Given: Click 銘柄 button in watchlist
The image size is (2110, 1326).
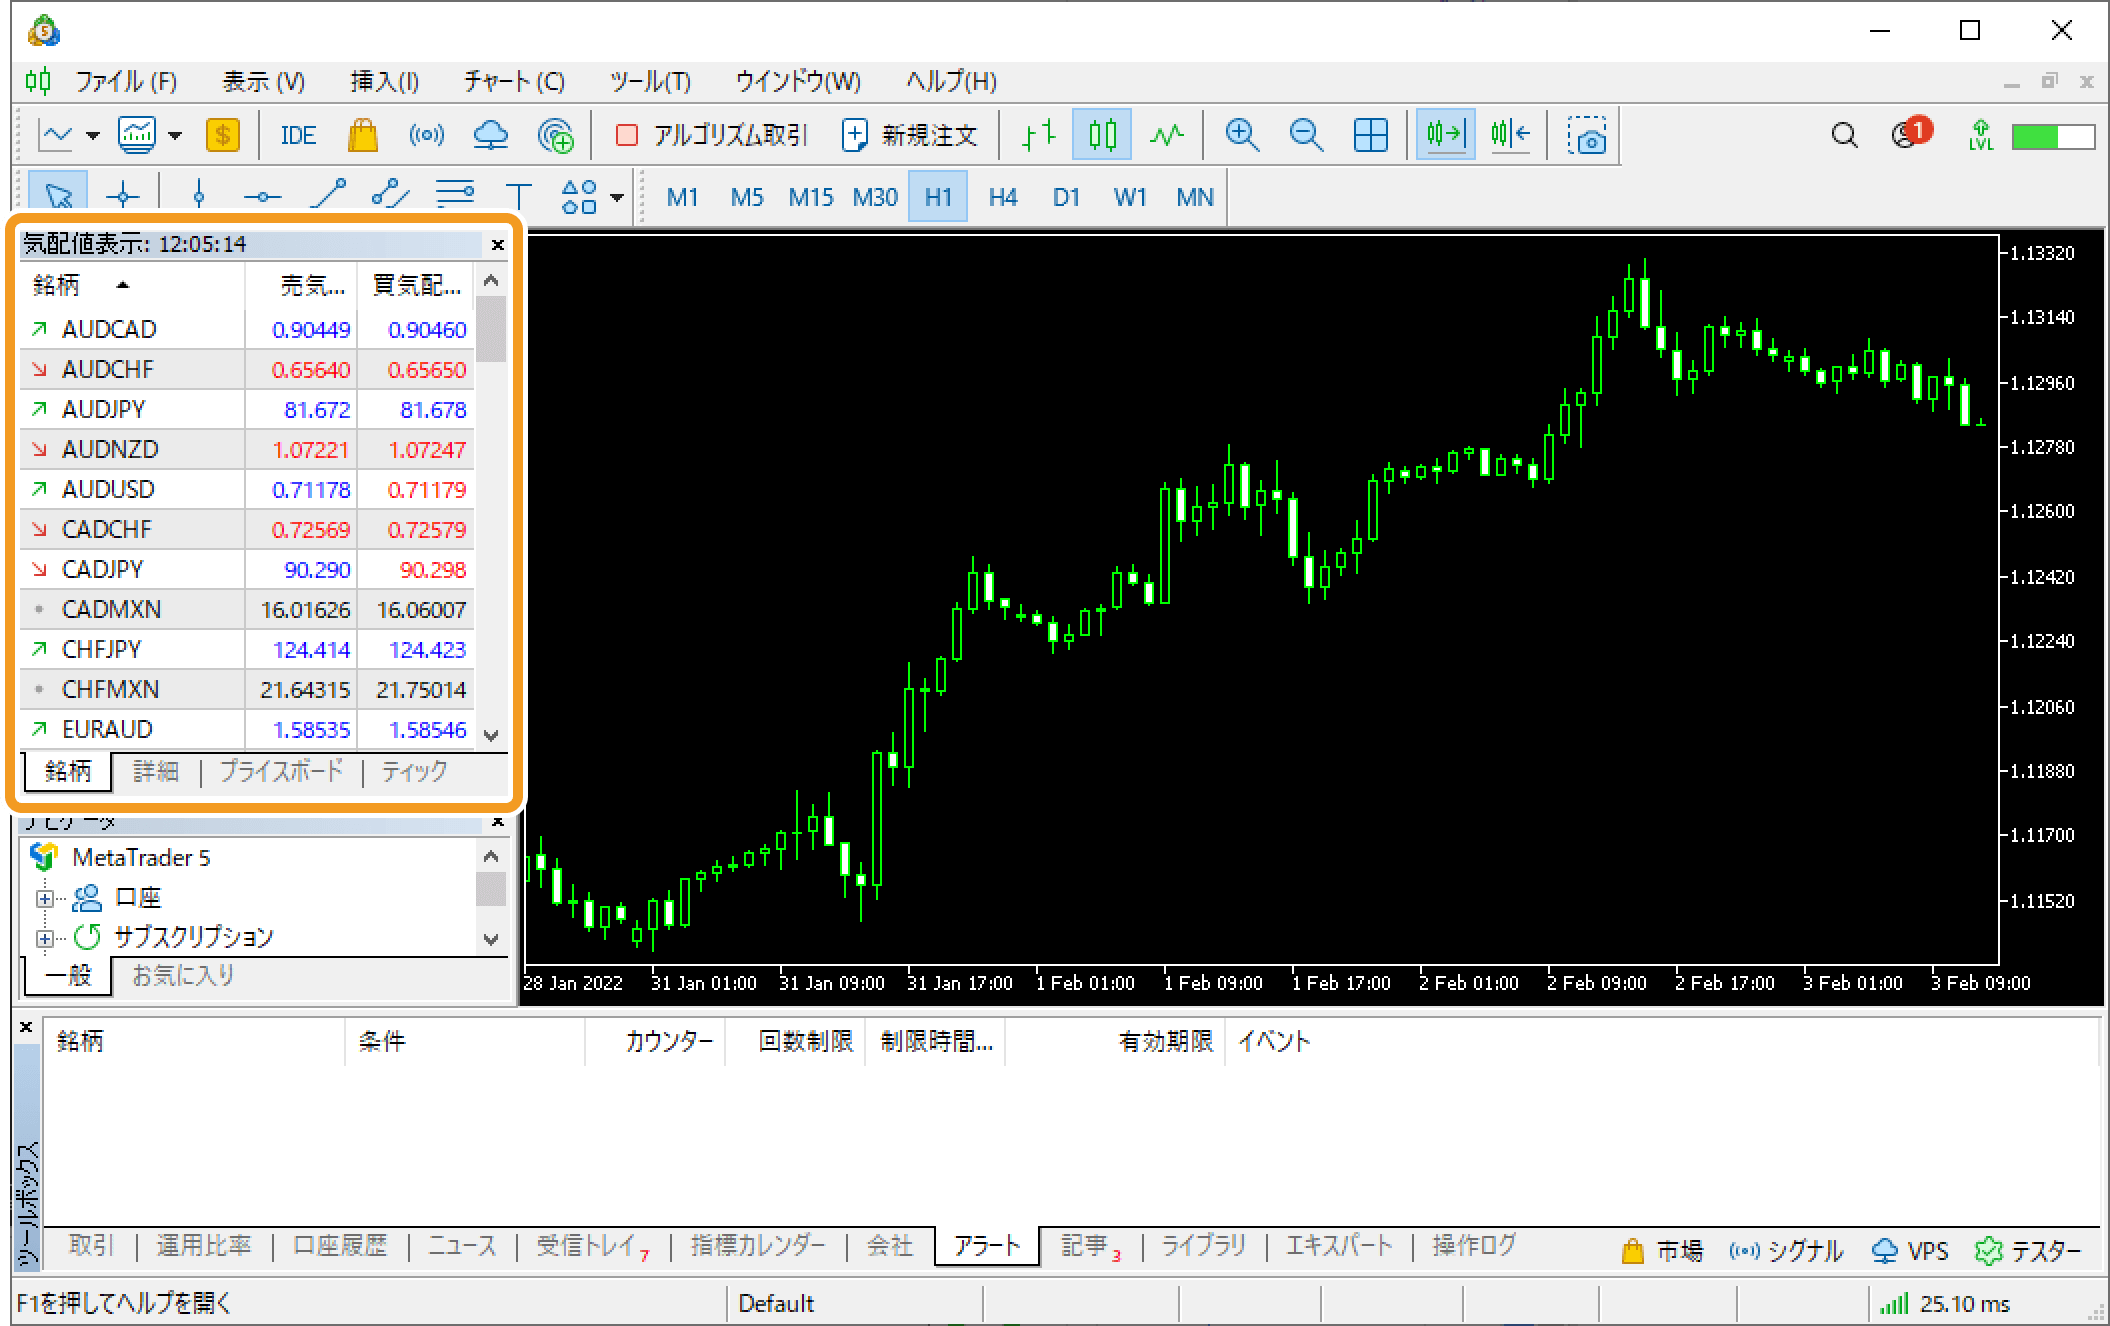Looking at the screenshot, I should pos(64,770).
